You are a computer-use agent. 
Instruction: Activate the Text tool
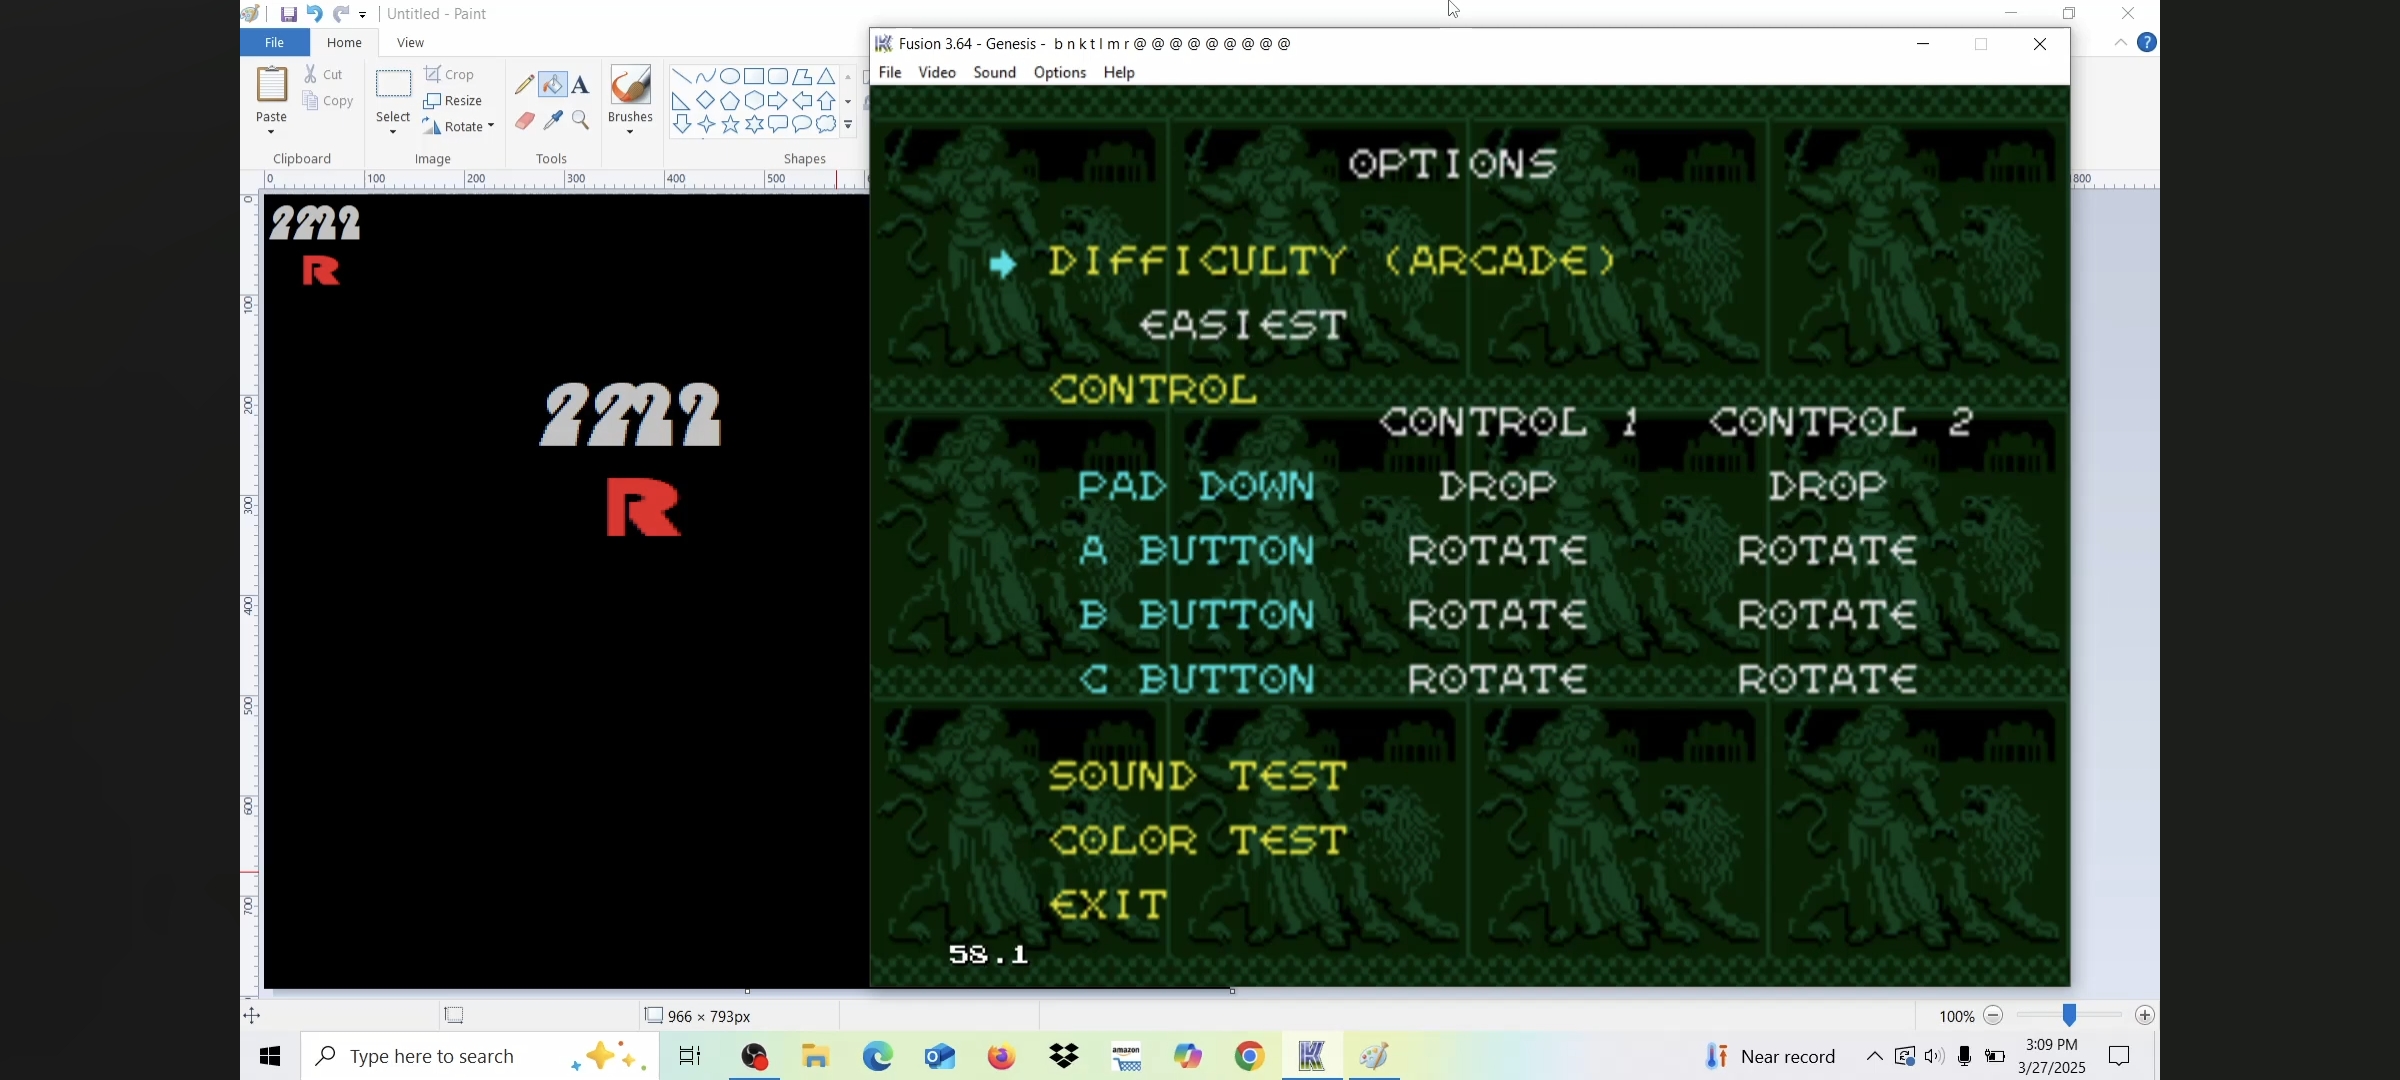581,85
